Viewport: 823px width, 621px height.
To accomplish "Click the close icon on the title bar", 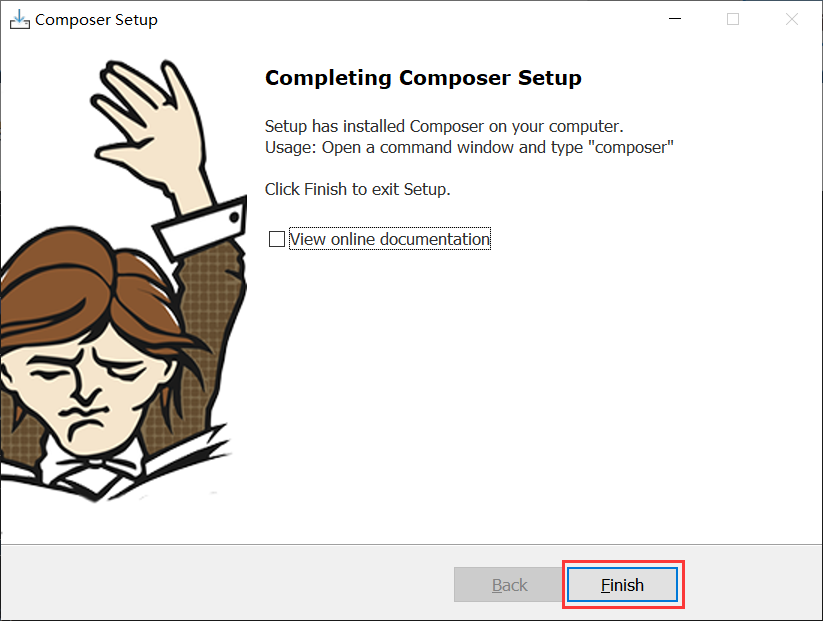I will 791,18.
